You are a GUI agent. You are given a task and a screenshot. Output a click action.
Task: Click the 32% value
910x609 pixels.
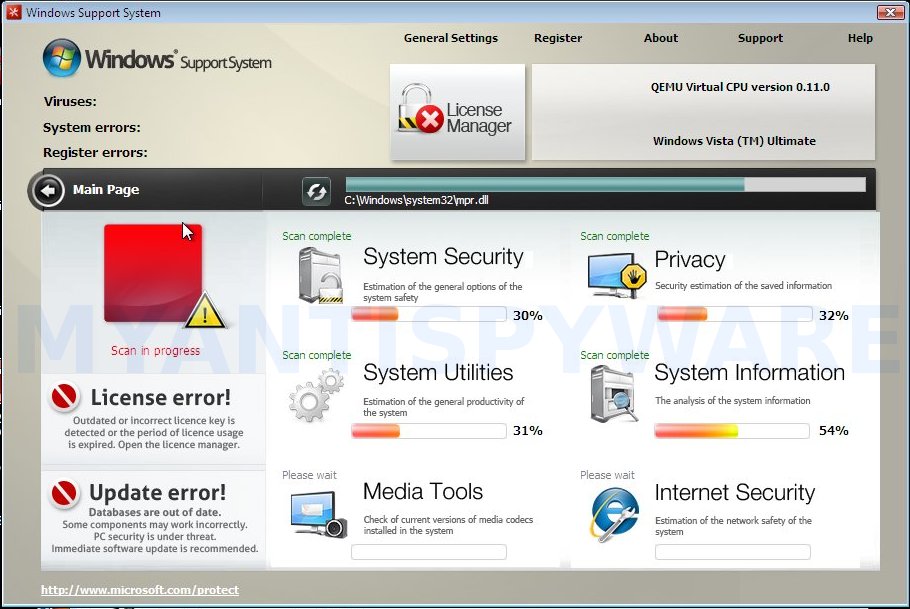pos(833,316)
